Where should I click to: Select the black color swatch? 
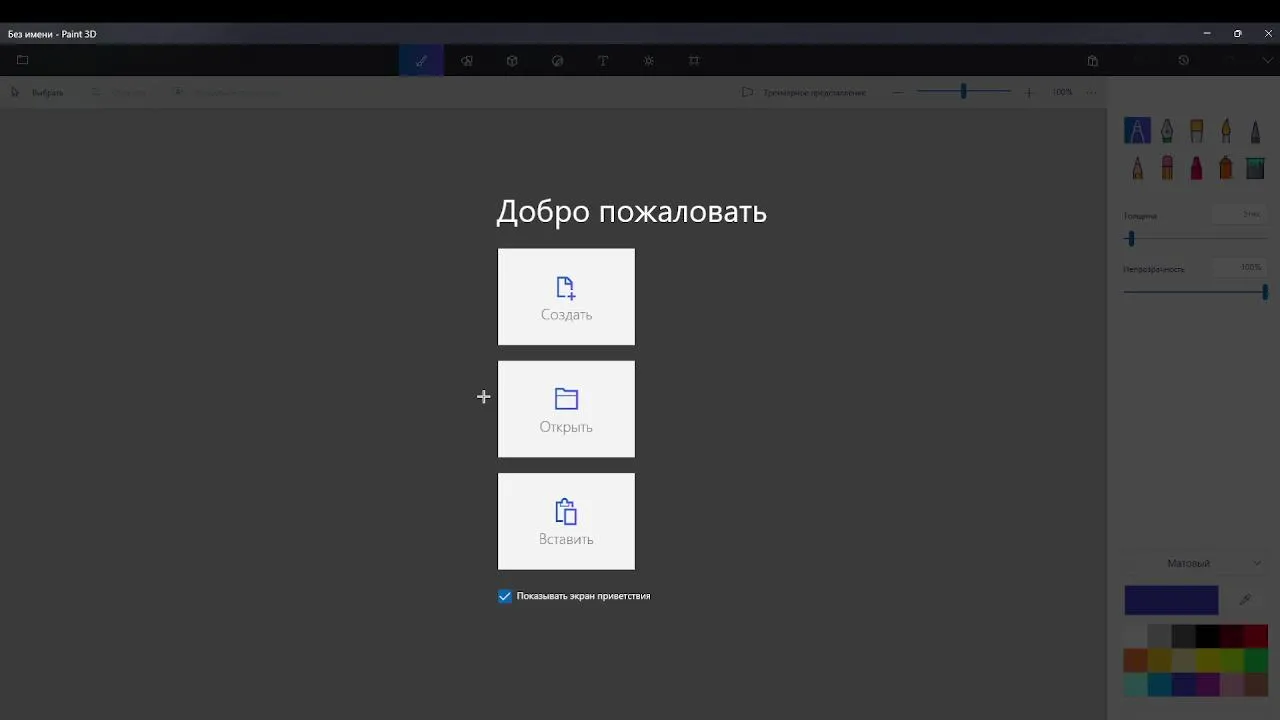(1208, 636)
